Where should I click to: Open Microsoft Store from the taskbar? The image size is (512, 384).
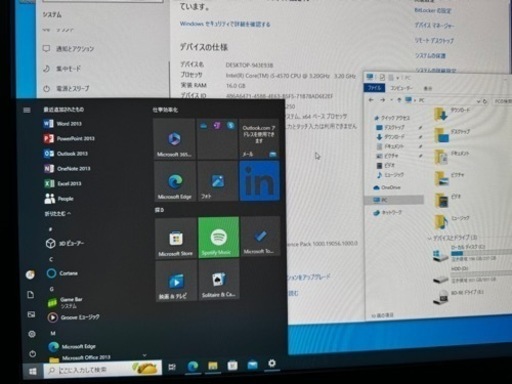(232, 365)
